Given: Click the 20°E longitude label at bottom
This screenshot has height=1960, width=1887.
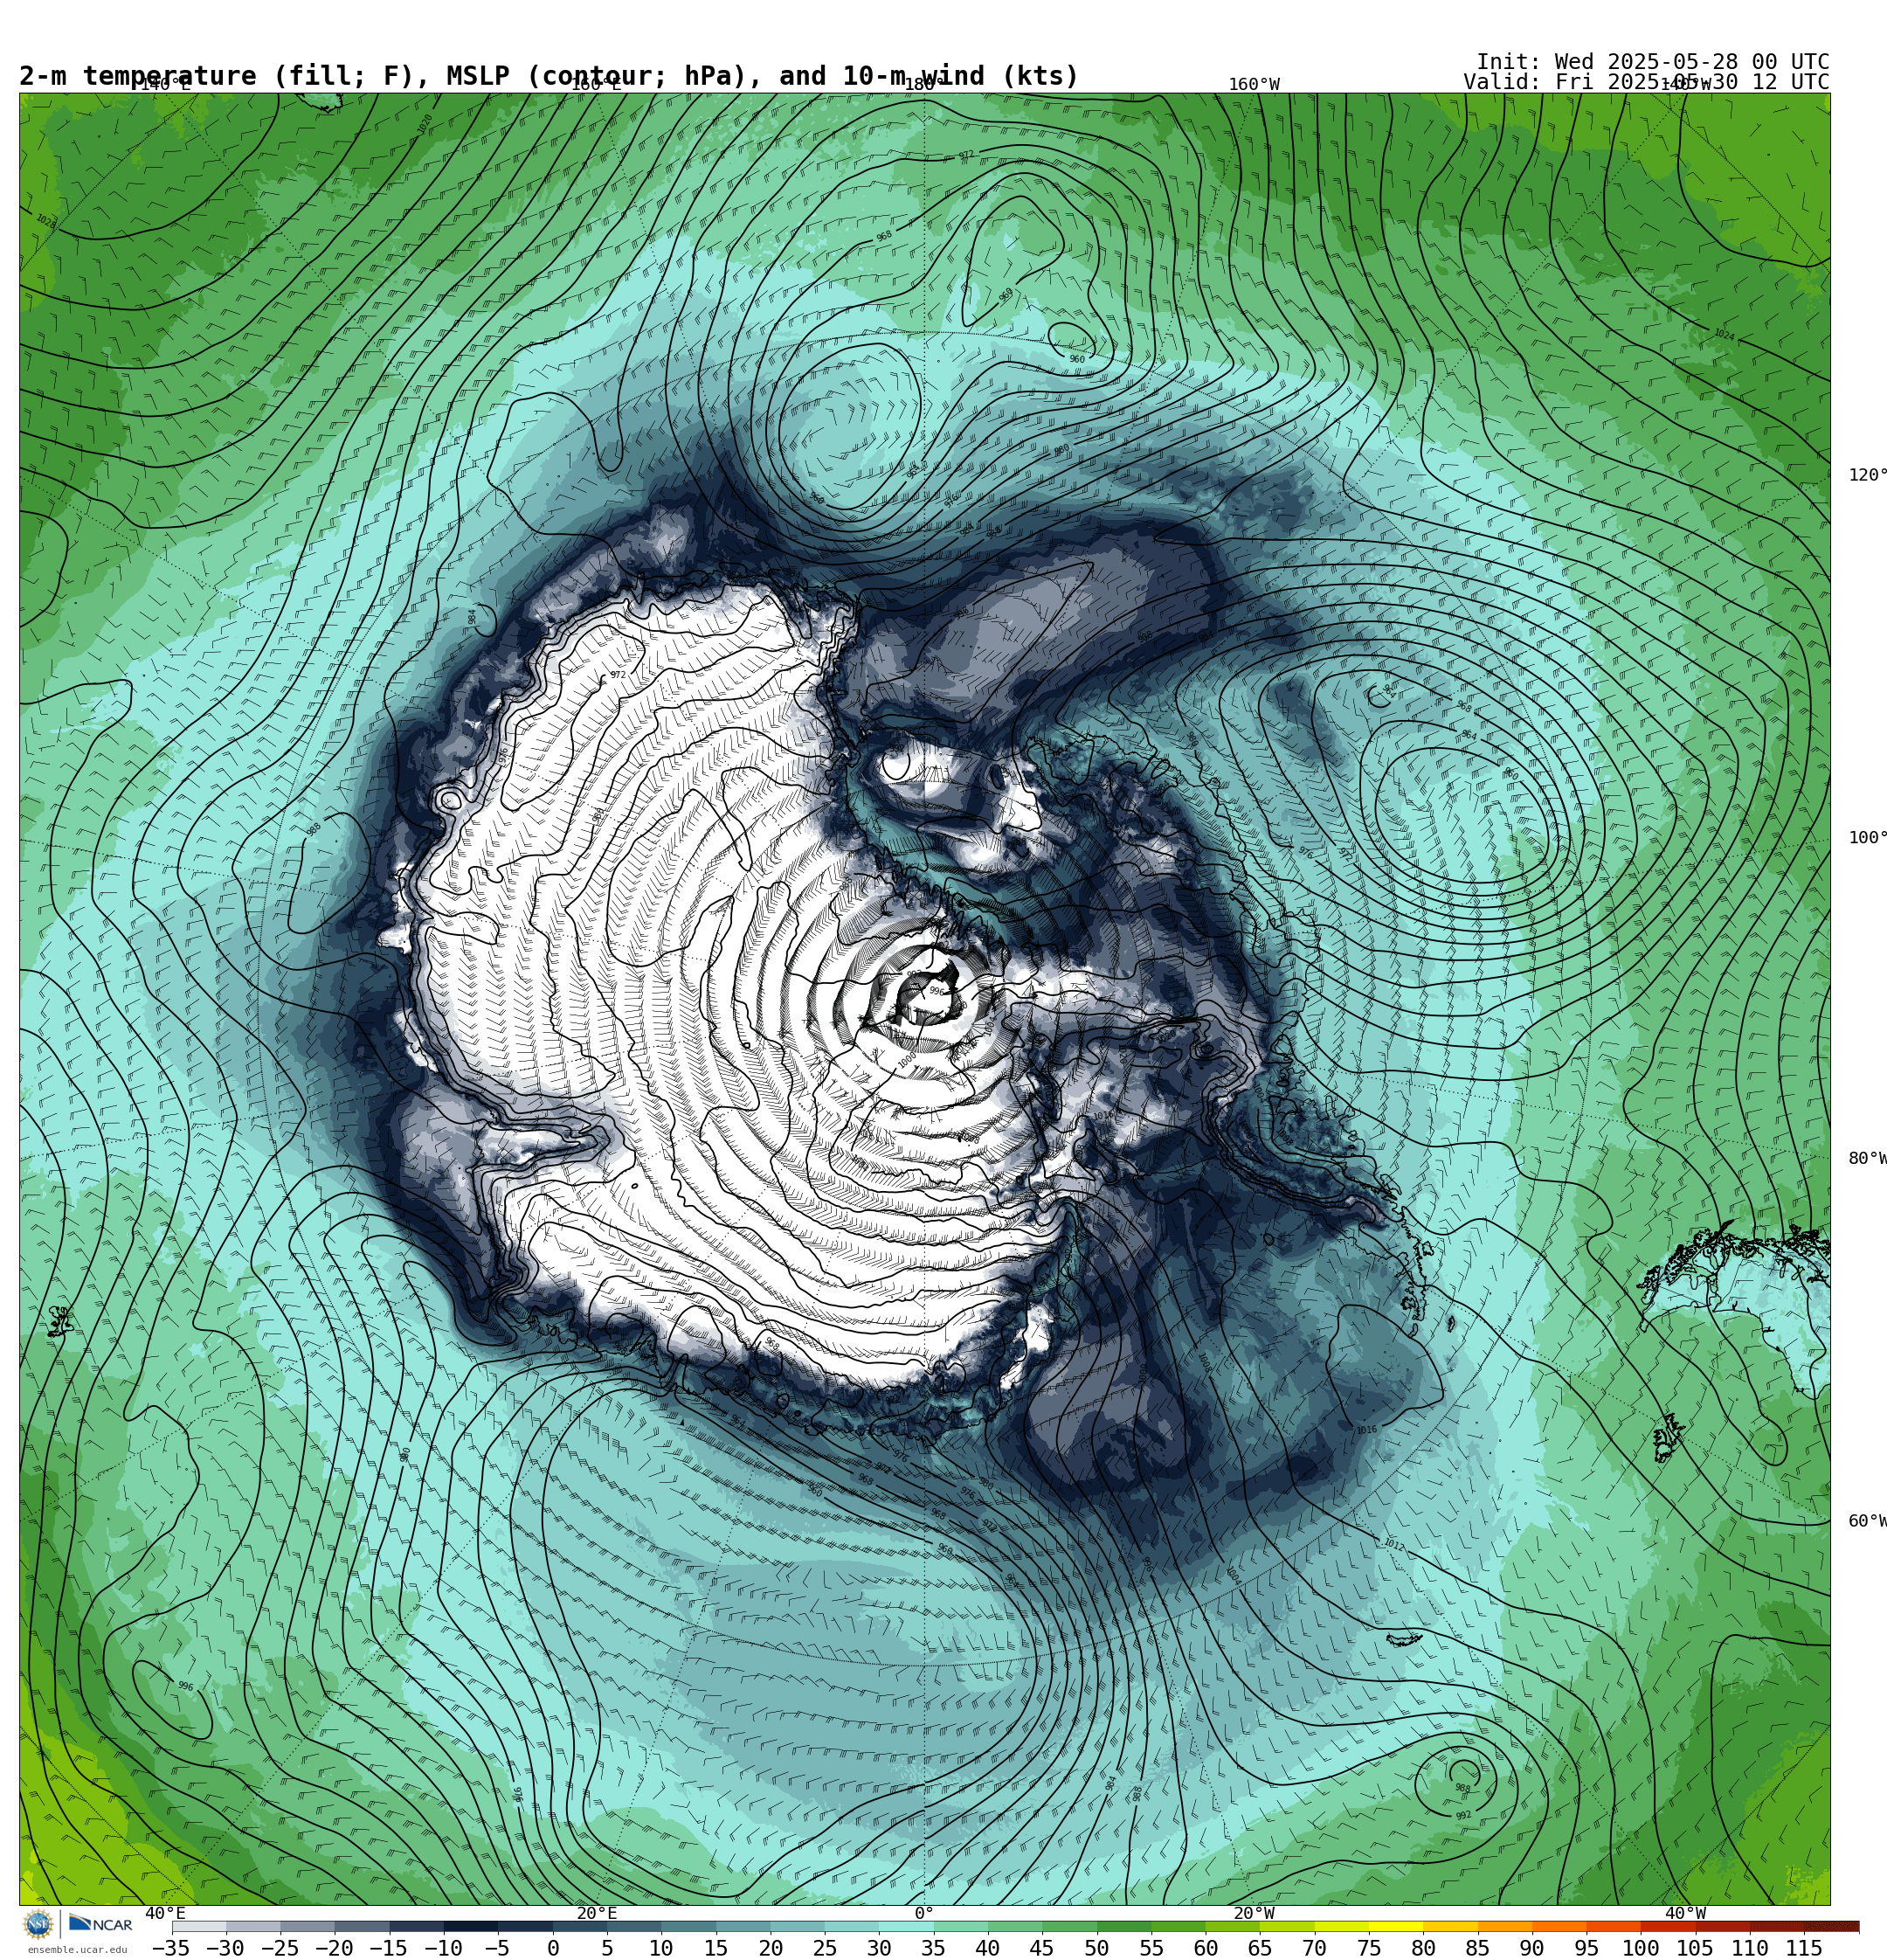Looking at the screenshot, I should tap(597, 1913).
